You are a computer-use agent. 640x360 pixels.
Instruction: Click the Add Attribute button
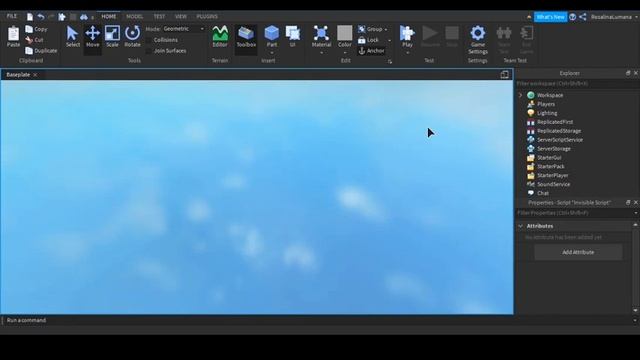click(578, 252)
